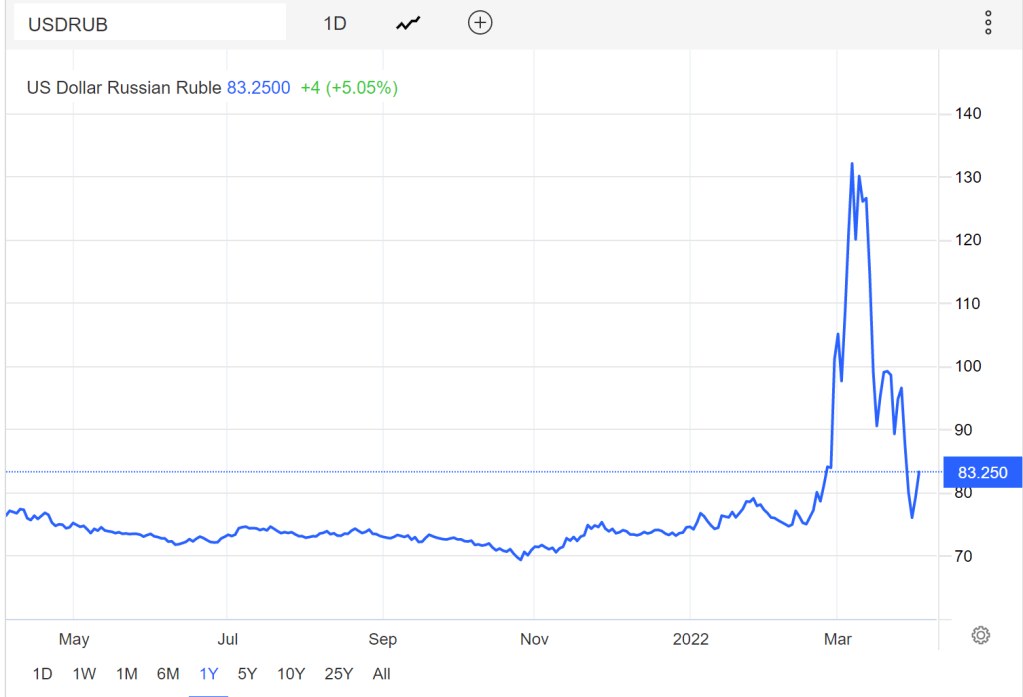Image resolution: width=1023 pixels, height=697 pixels.
Task: Click the USDRUB symbol search field
Action: (150, 24)
